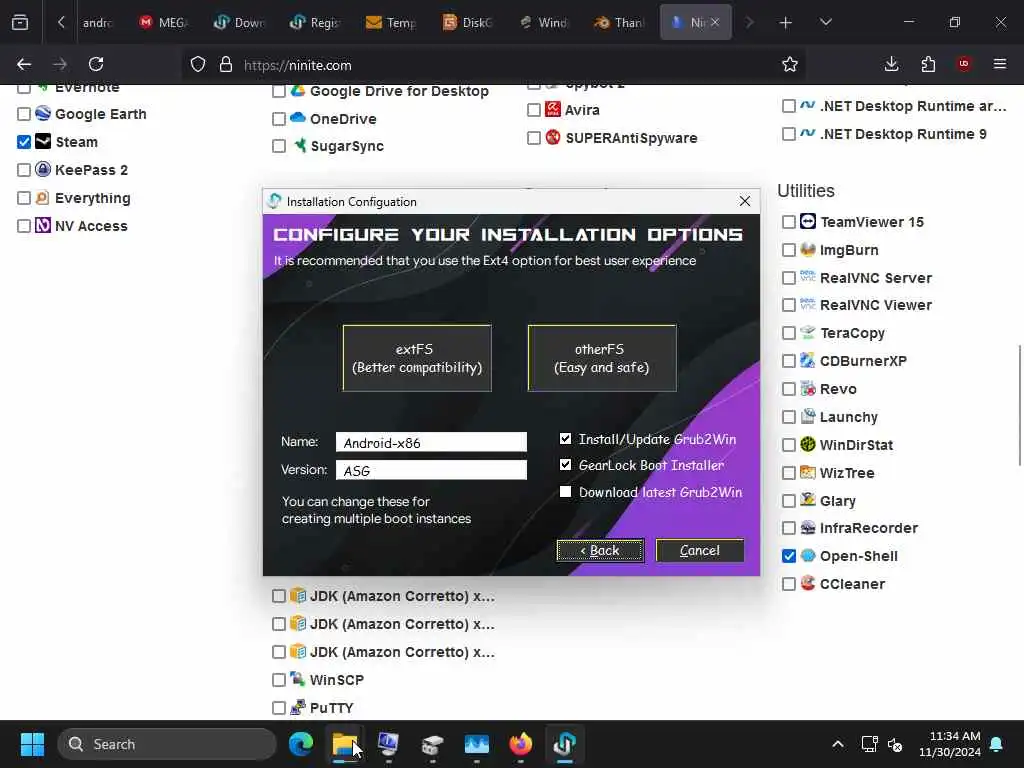The height and width of the screenshot is (768, 1024).
Task: Close the Installation Configuation dialog
Action: (x=744, y=201)
